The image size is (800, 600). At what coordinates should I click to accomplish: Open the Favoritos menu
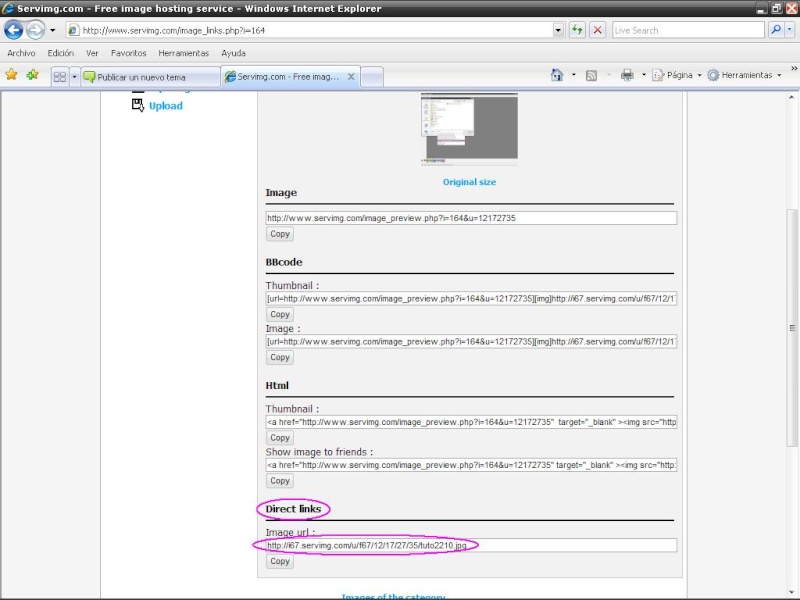tap(129, 53)
